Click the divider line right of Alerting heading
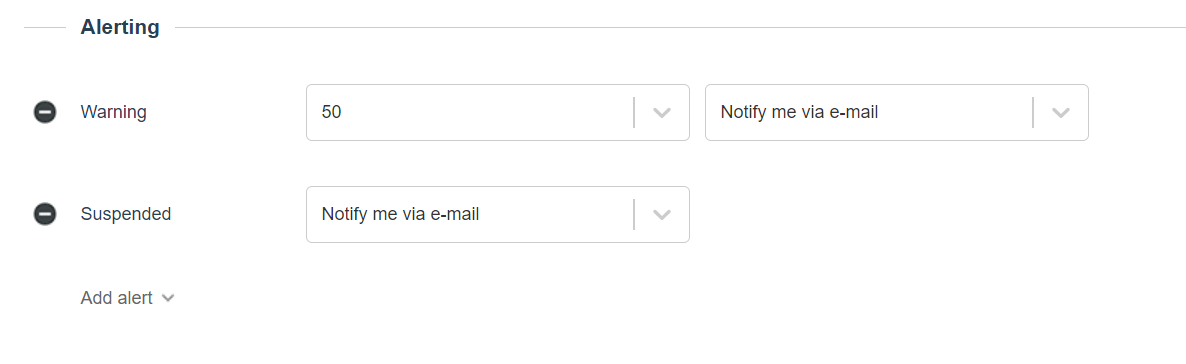The image size is (1186, 364). 680,28
